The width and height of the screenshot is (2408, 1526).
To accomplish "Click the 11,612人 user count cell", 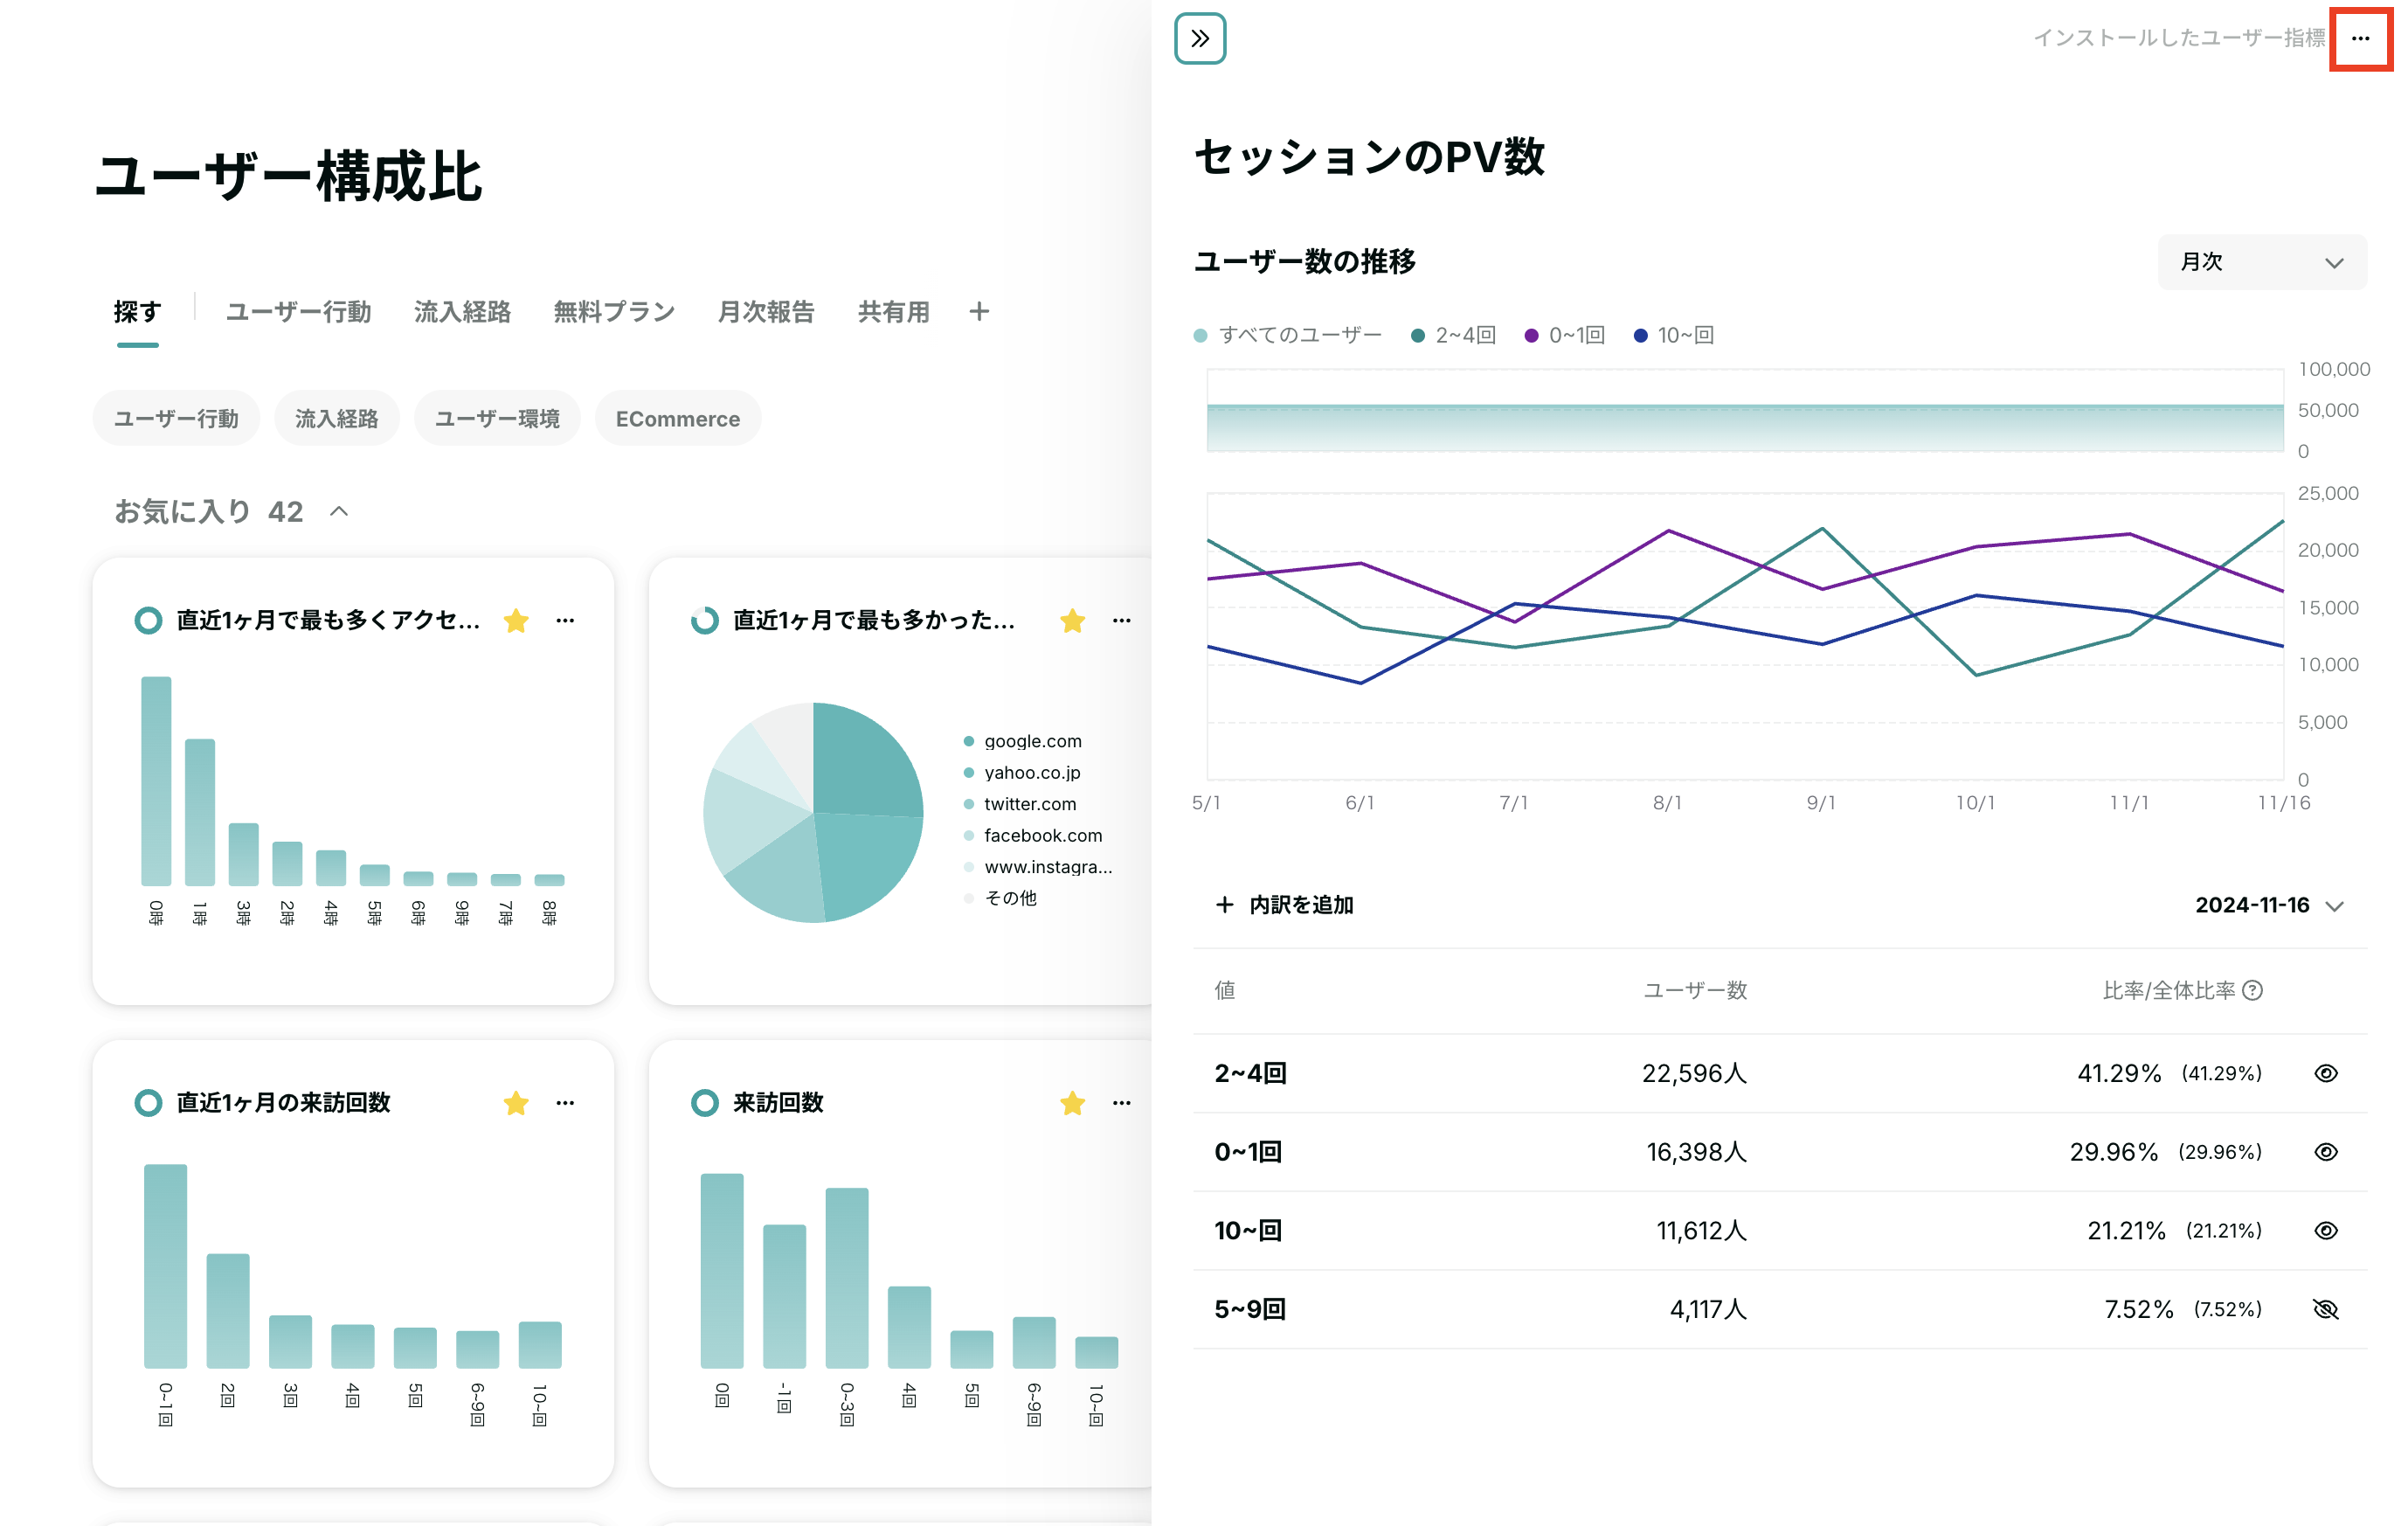I will tap(1702, 1230).
